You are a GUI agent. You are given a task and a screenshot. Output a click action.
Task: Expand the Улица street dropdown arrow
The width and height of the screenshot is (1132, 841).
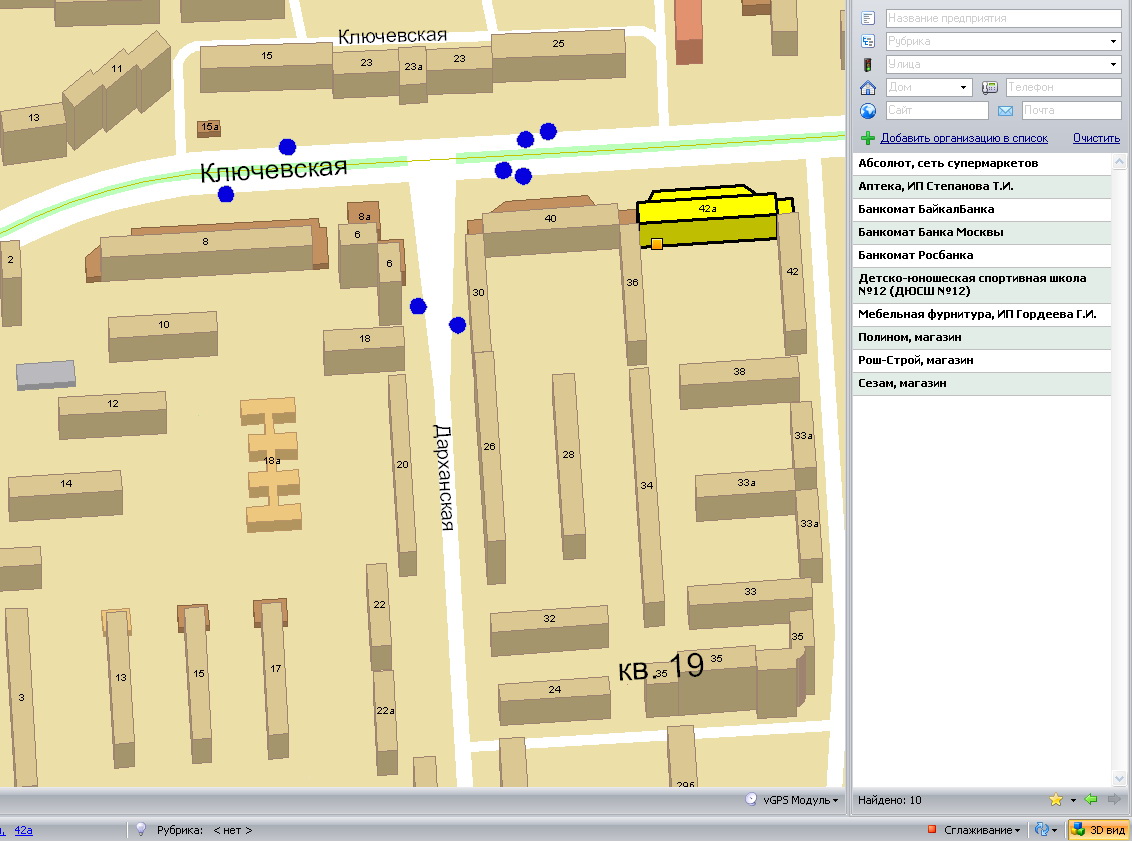pyautogui.click(x=1113, y=65)
